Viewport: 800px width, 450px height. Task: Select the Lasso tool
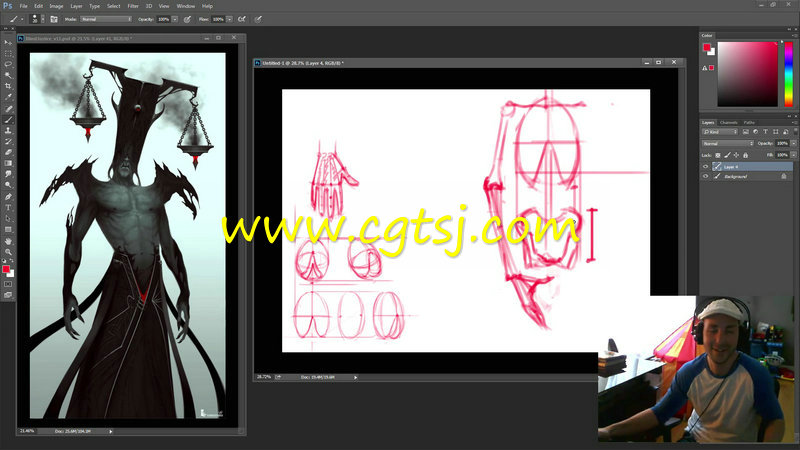[x=8, y=64]
